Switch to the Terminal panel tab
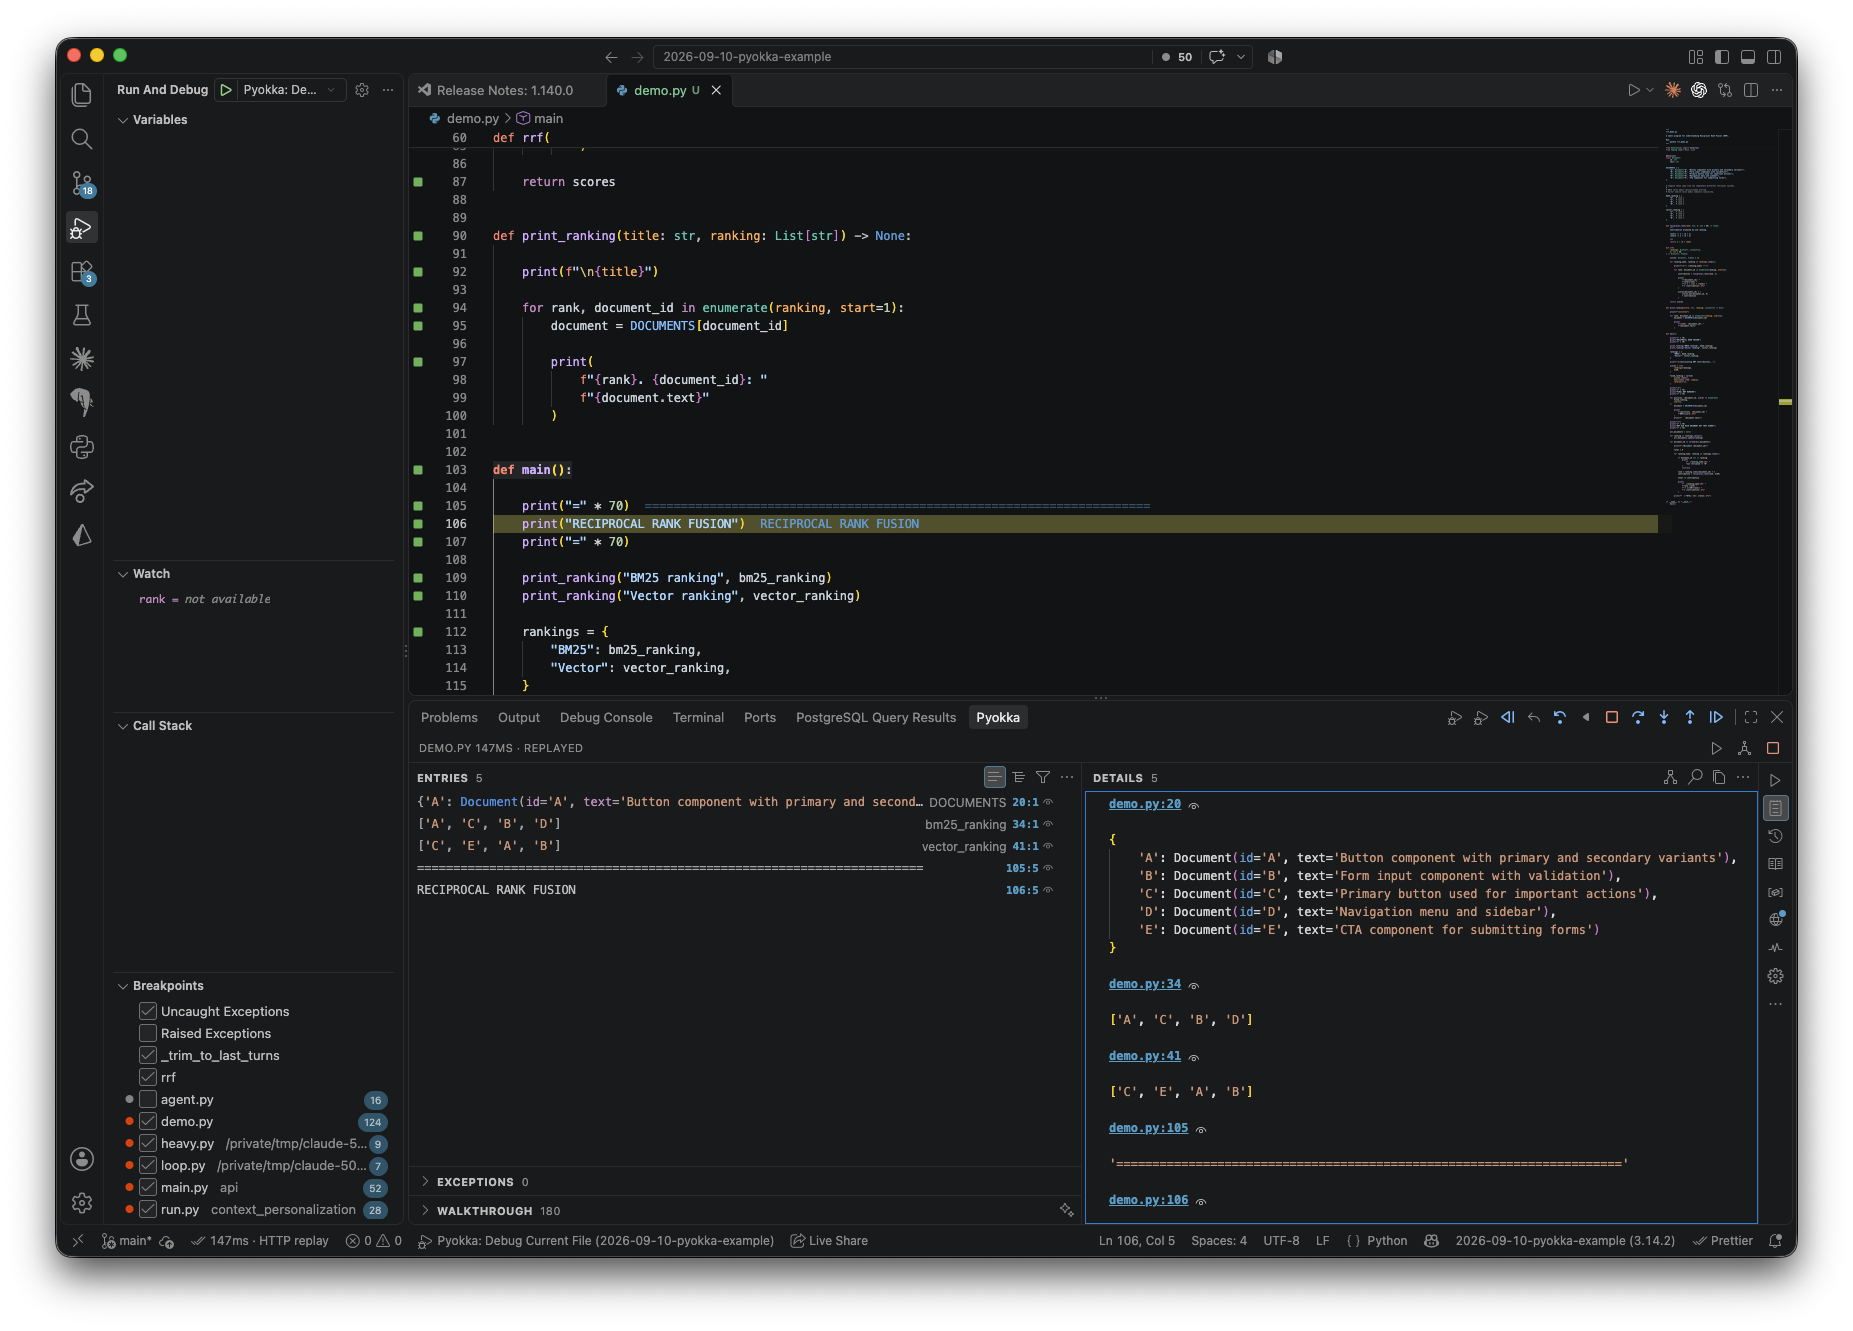The width and height of the screenshot is (1853, 1331). tap(698, 718)
